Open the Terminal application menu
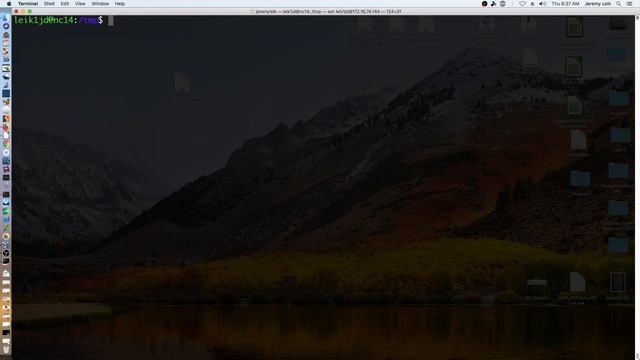640x360 pixels. tap(28, 4)
